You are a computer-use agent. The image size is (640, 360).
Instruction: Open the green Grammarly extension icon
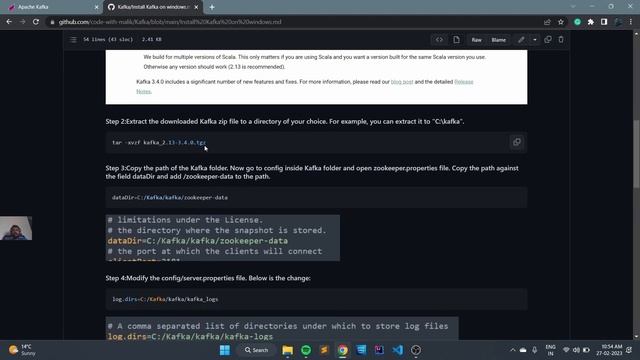pyautogui.click(x=577, y=22)
